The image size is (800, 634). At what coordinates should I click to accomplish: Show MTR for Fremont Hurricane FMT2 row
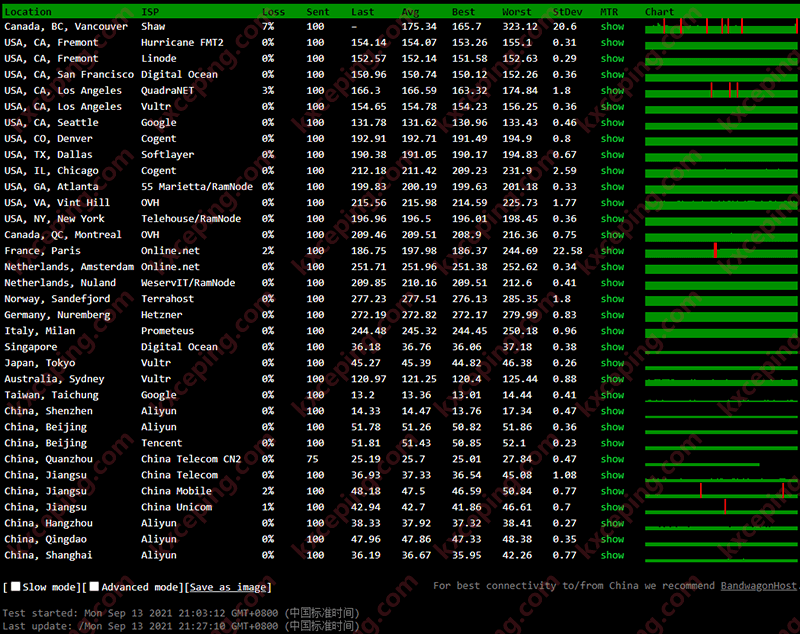point(612,42)
